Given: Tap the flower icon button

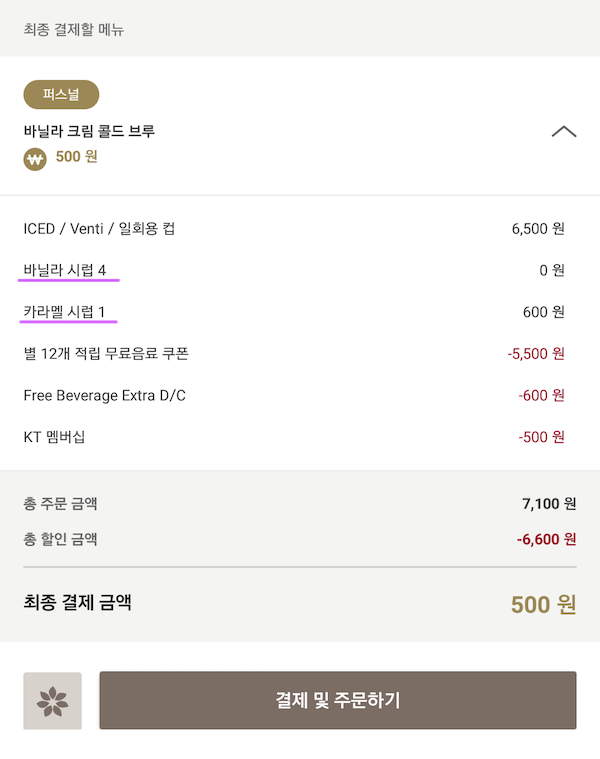Looking at the screenshot, I should [52, 700].
